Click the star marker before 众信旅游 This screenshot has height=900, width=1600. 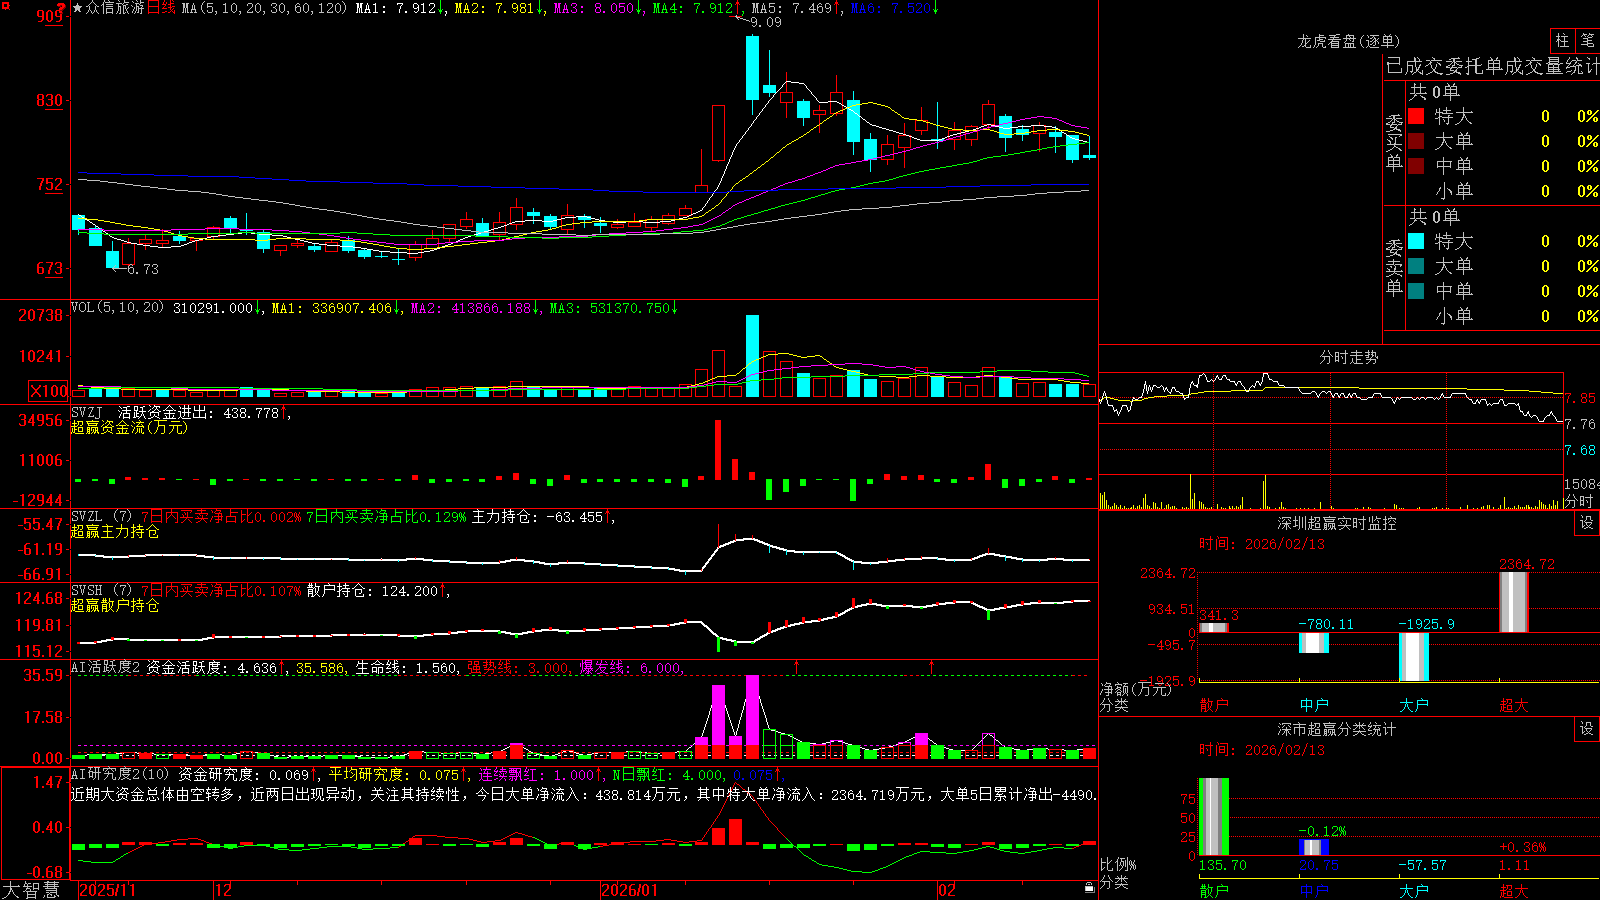coord(78,8)
